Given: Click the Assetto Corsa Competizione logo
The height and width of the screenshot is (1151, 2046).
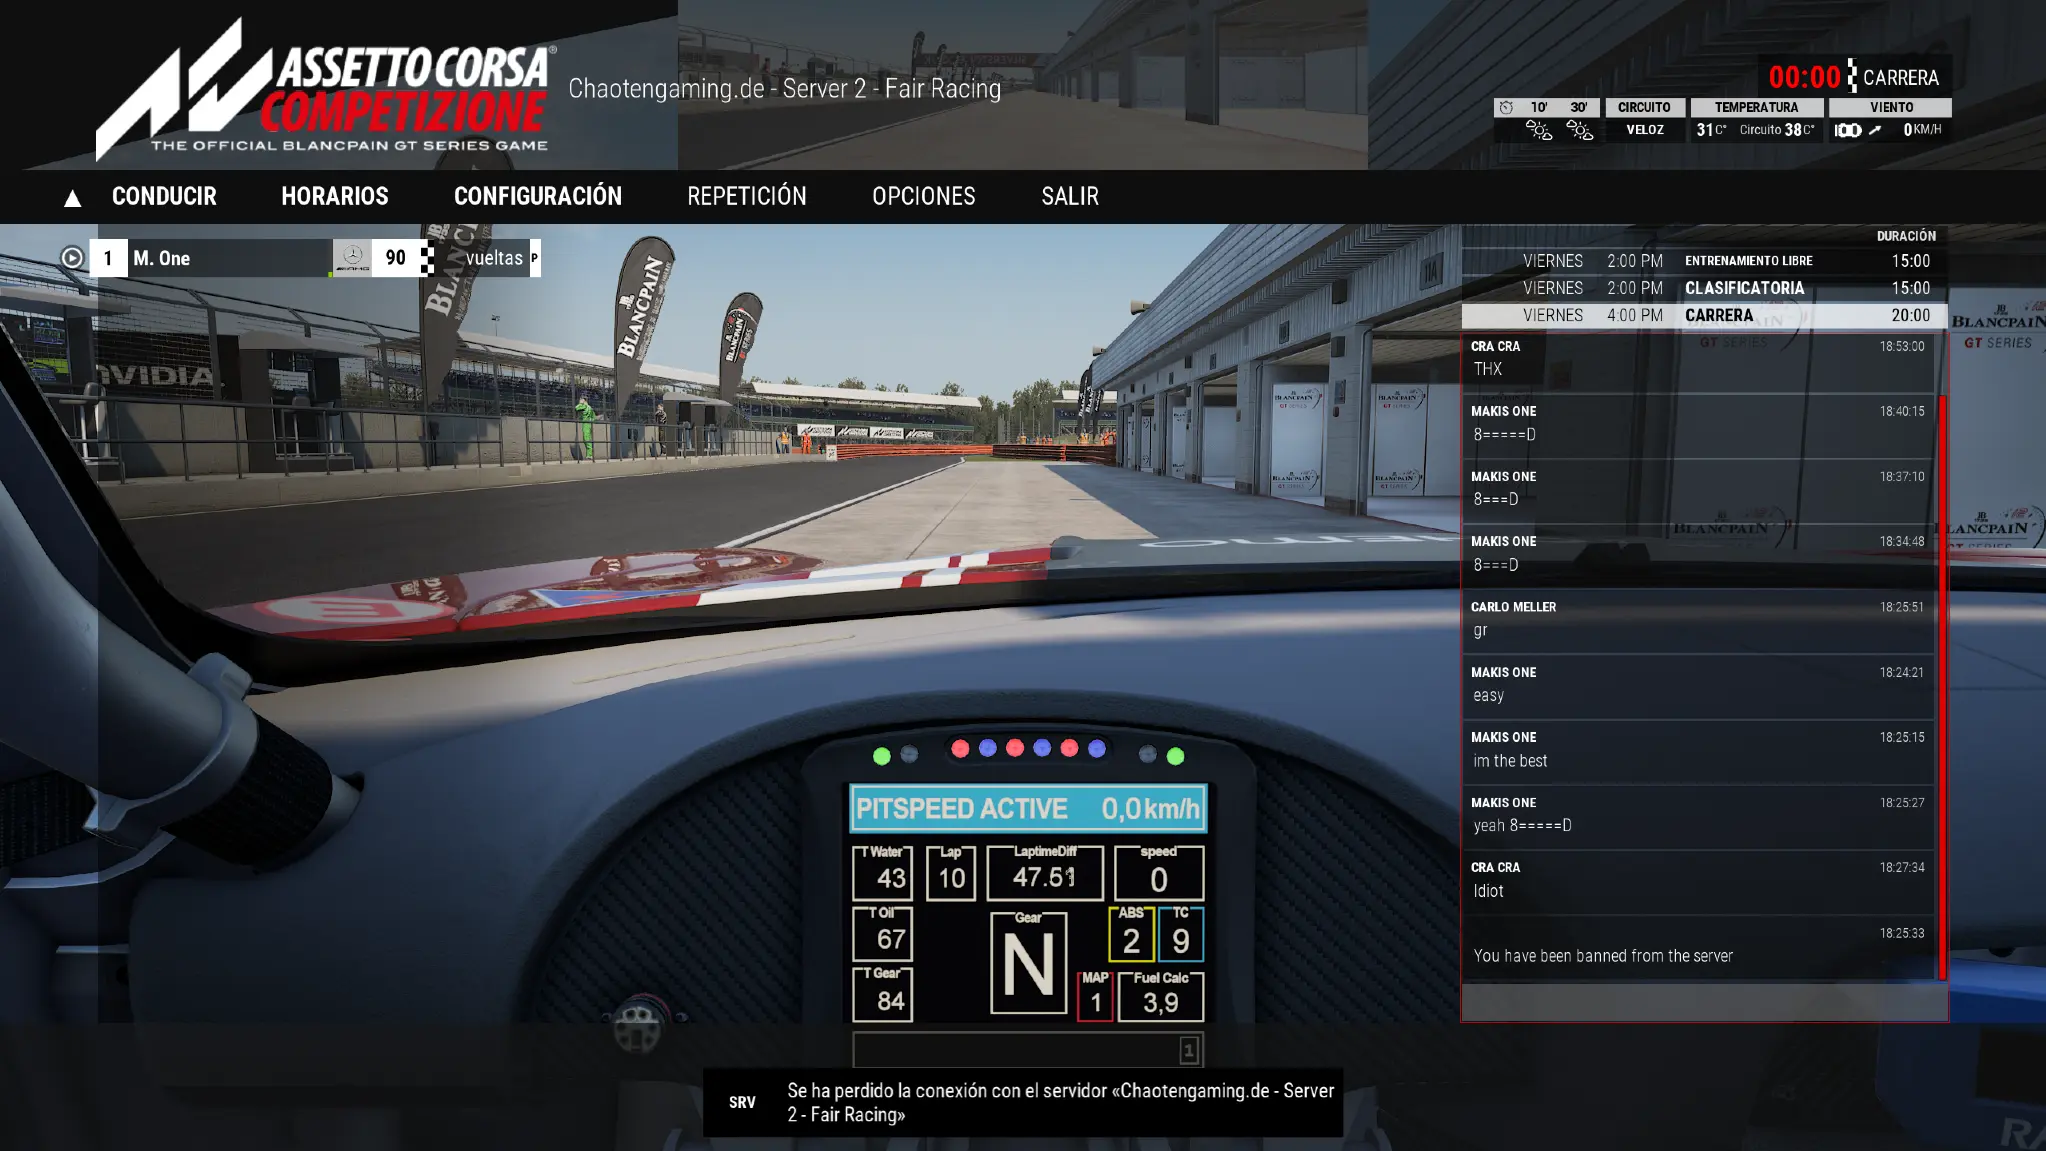Looking at the screenshot, I should coord(326,89).
